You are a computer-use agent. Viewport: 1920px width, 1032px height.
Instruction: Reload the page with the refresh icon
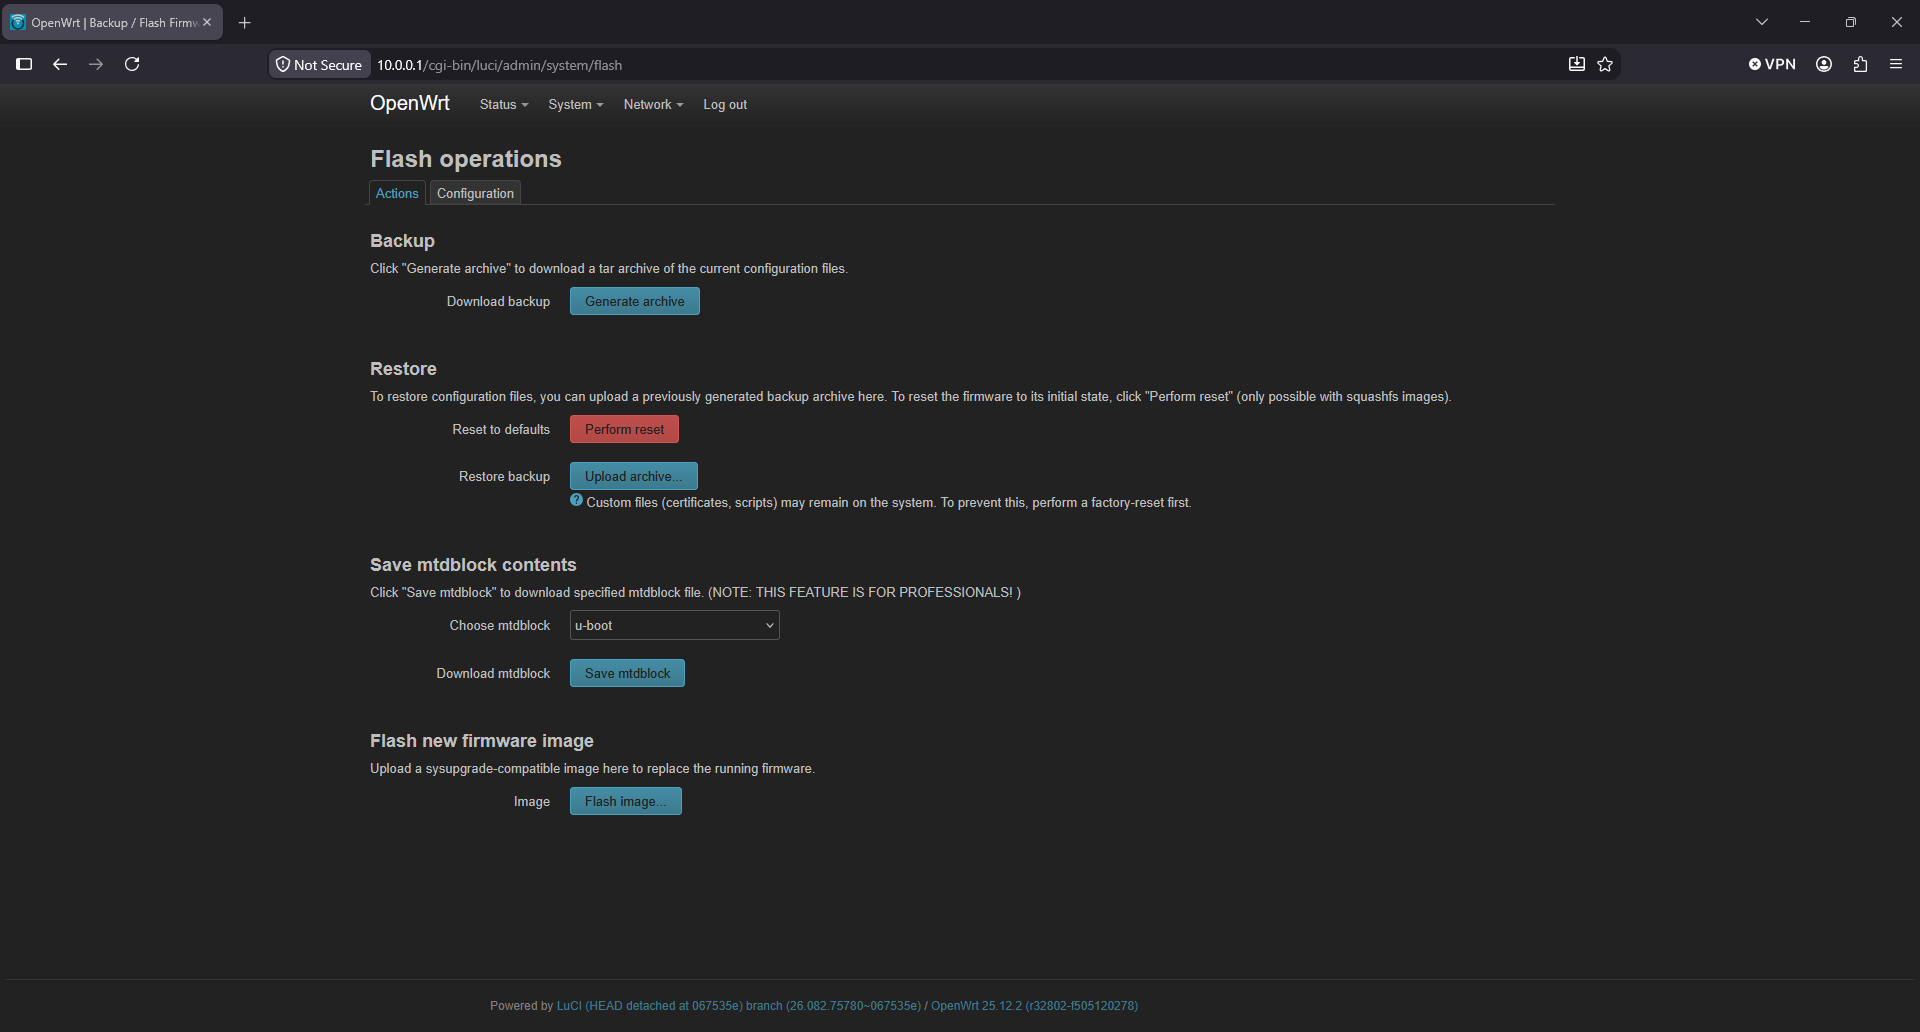132,64
